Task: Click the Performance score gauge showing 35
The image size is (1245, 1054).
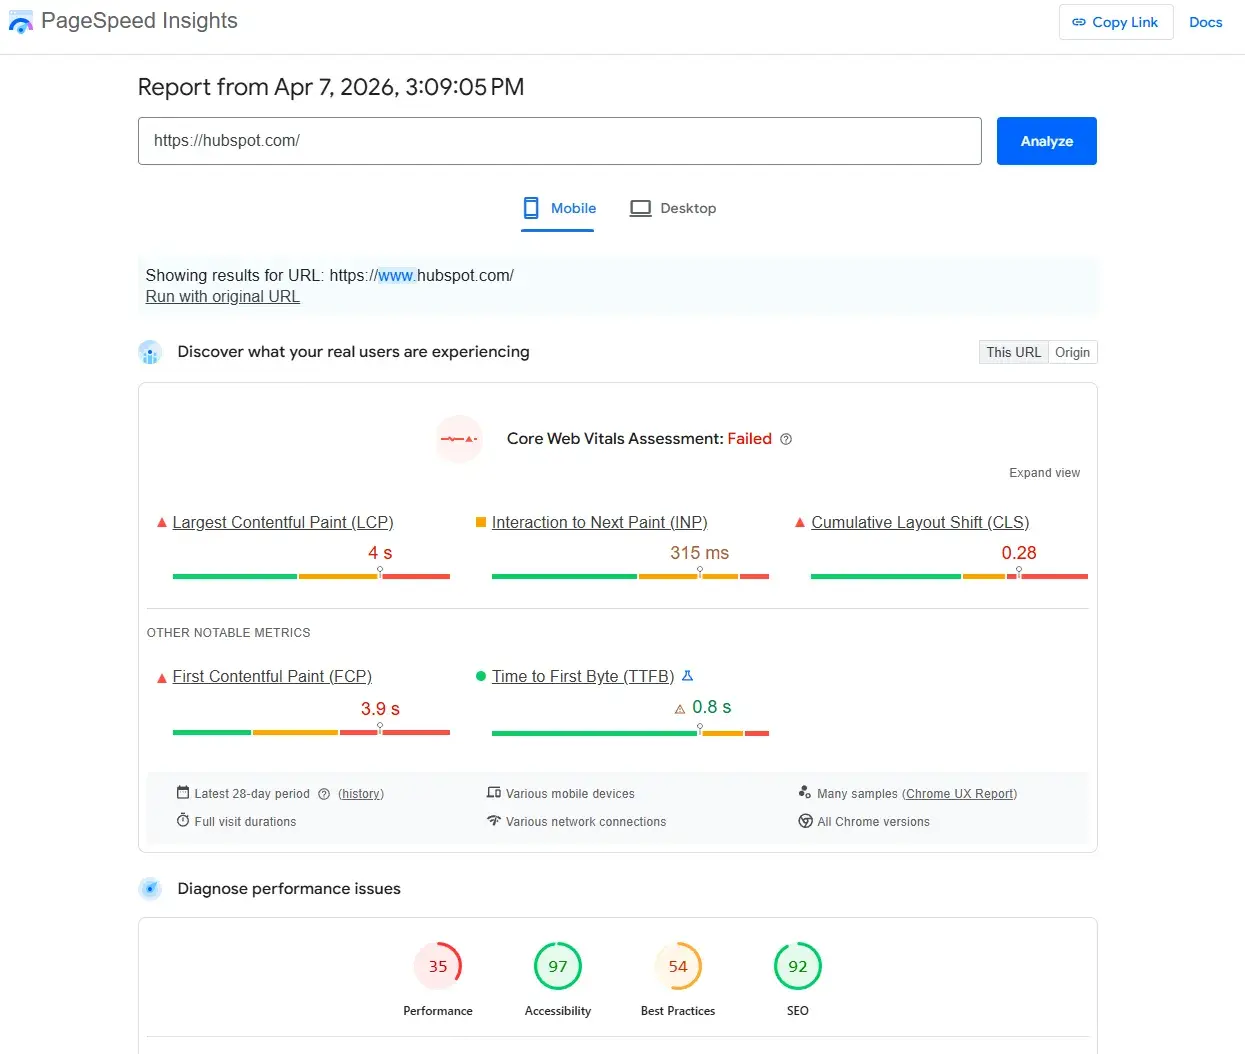Action: point(438,966)
